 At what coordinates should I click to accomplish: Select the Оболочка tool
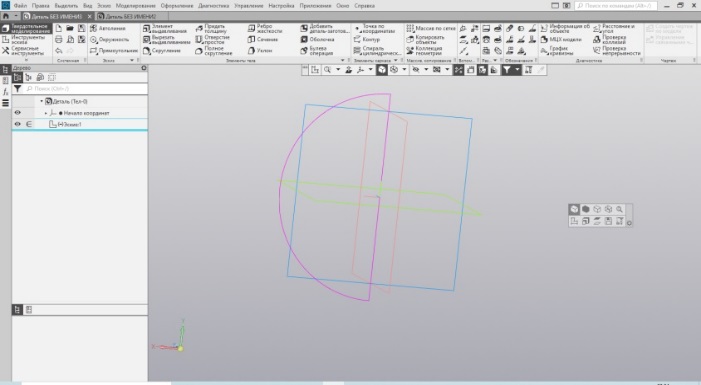click(x=318, y=39)
